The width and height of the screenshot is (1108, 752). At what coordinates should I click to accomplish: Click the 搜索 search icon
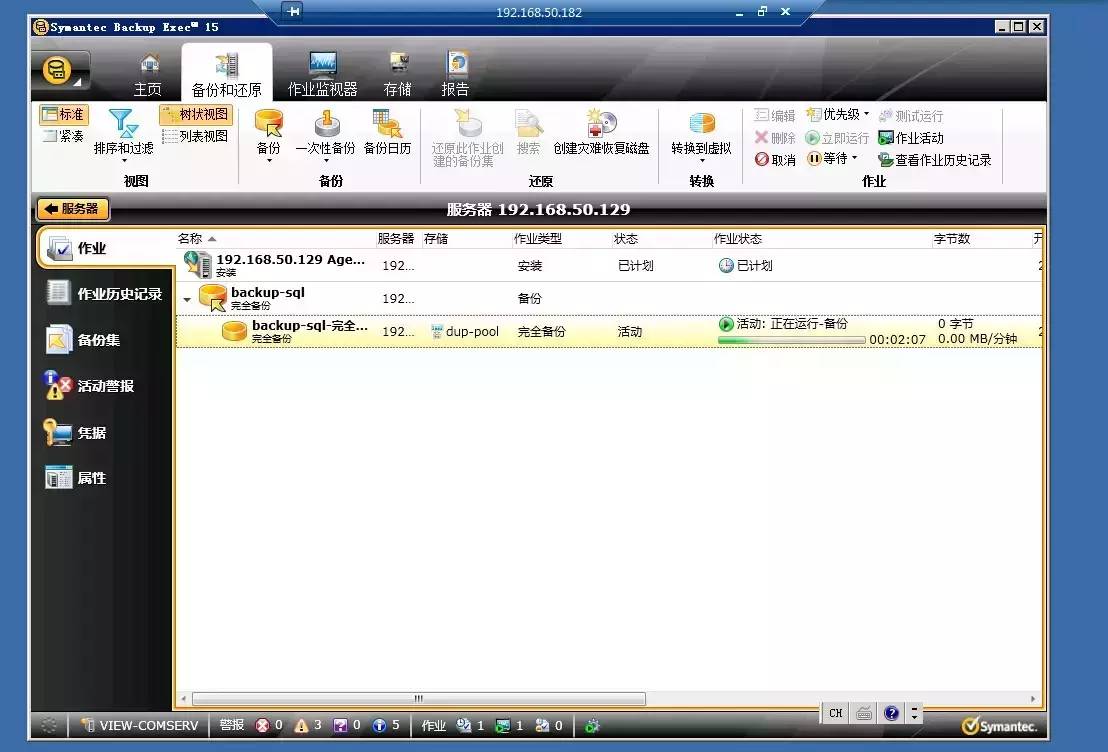point(528,123)
